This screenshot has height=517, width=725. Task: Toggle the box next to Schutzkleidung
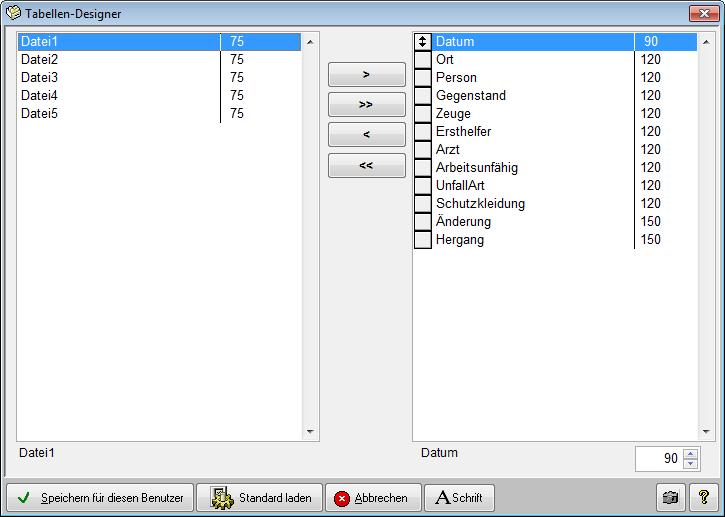pyautogui.click(x=423, y=204)
